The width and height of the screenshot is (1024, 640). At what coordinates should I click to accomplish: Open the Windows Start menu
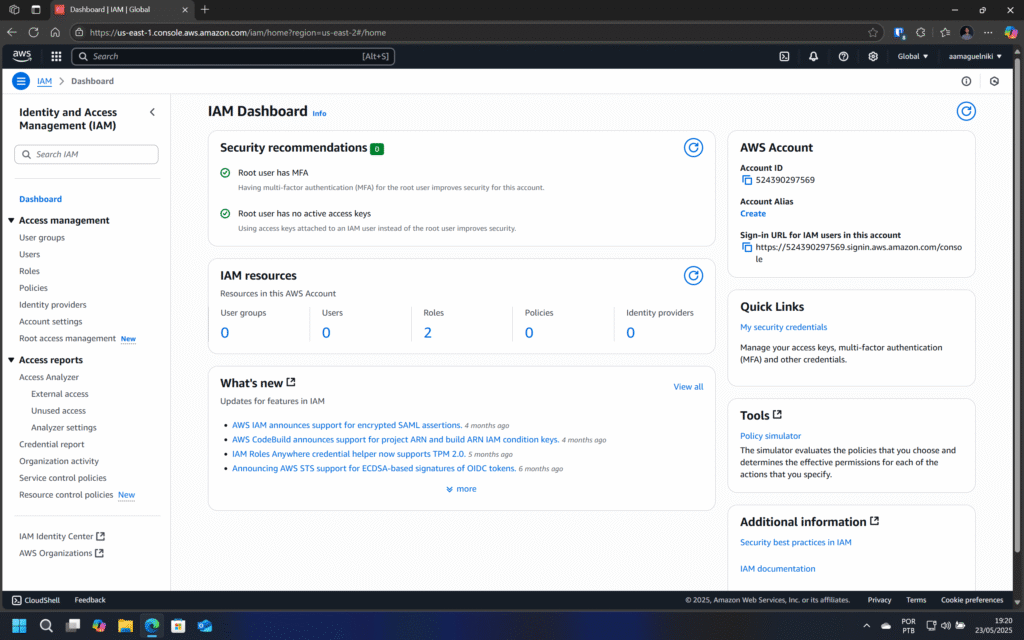(19, 626)
